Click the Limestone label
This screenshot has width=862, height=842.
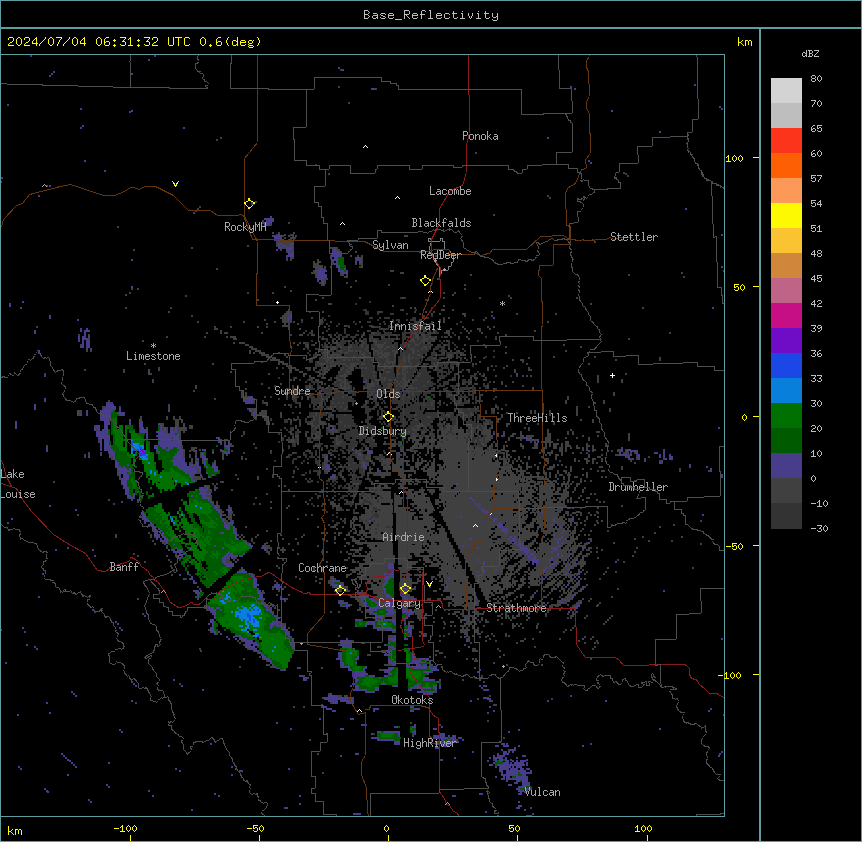coord(153,356)
